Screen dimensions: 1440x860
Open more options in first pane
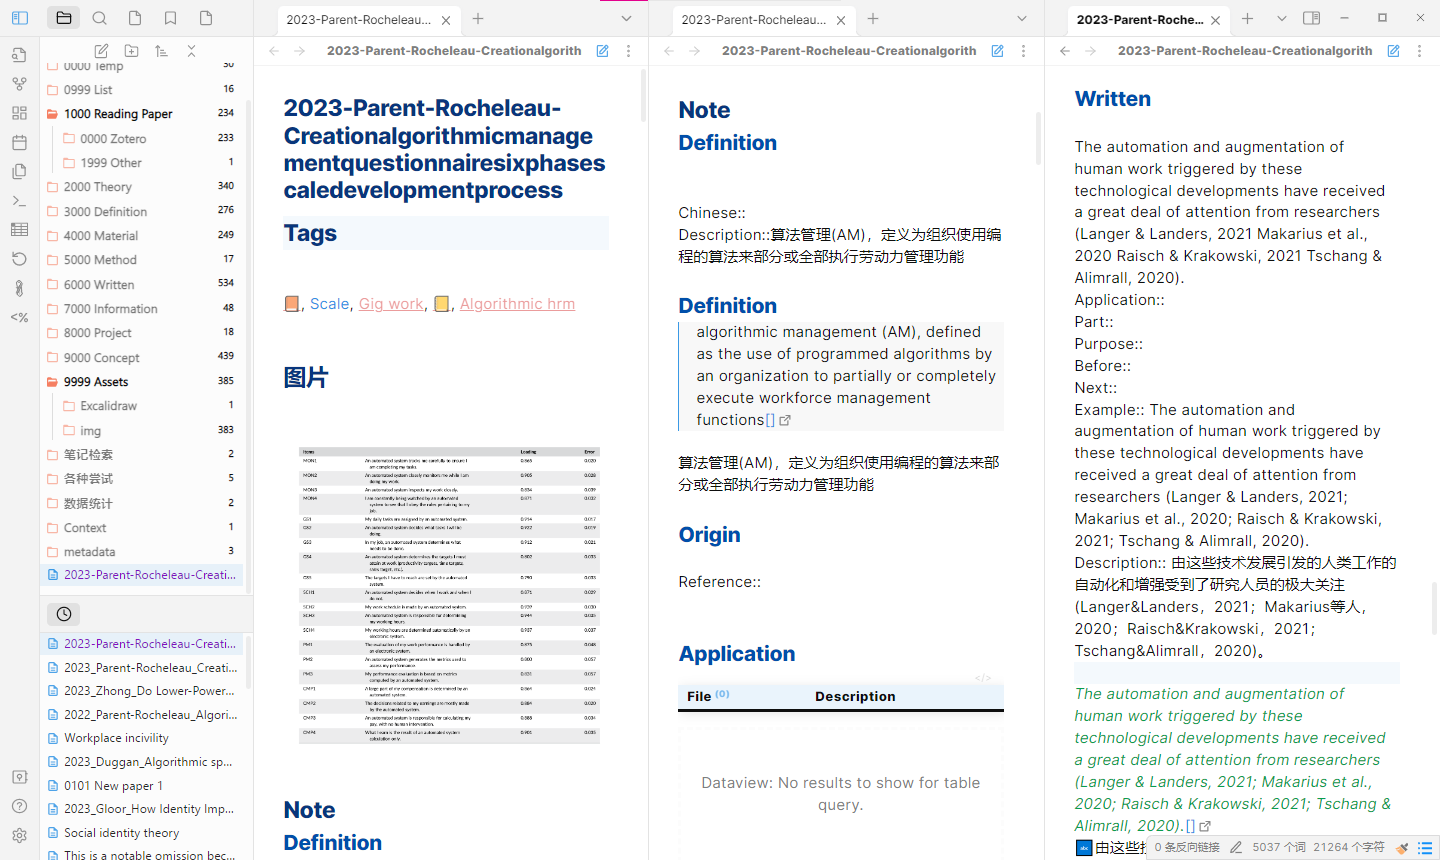point(628,51)
